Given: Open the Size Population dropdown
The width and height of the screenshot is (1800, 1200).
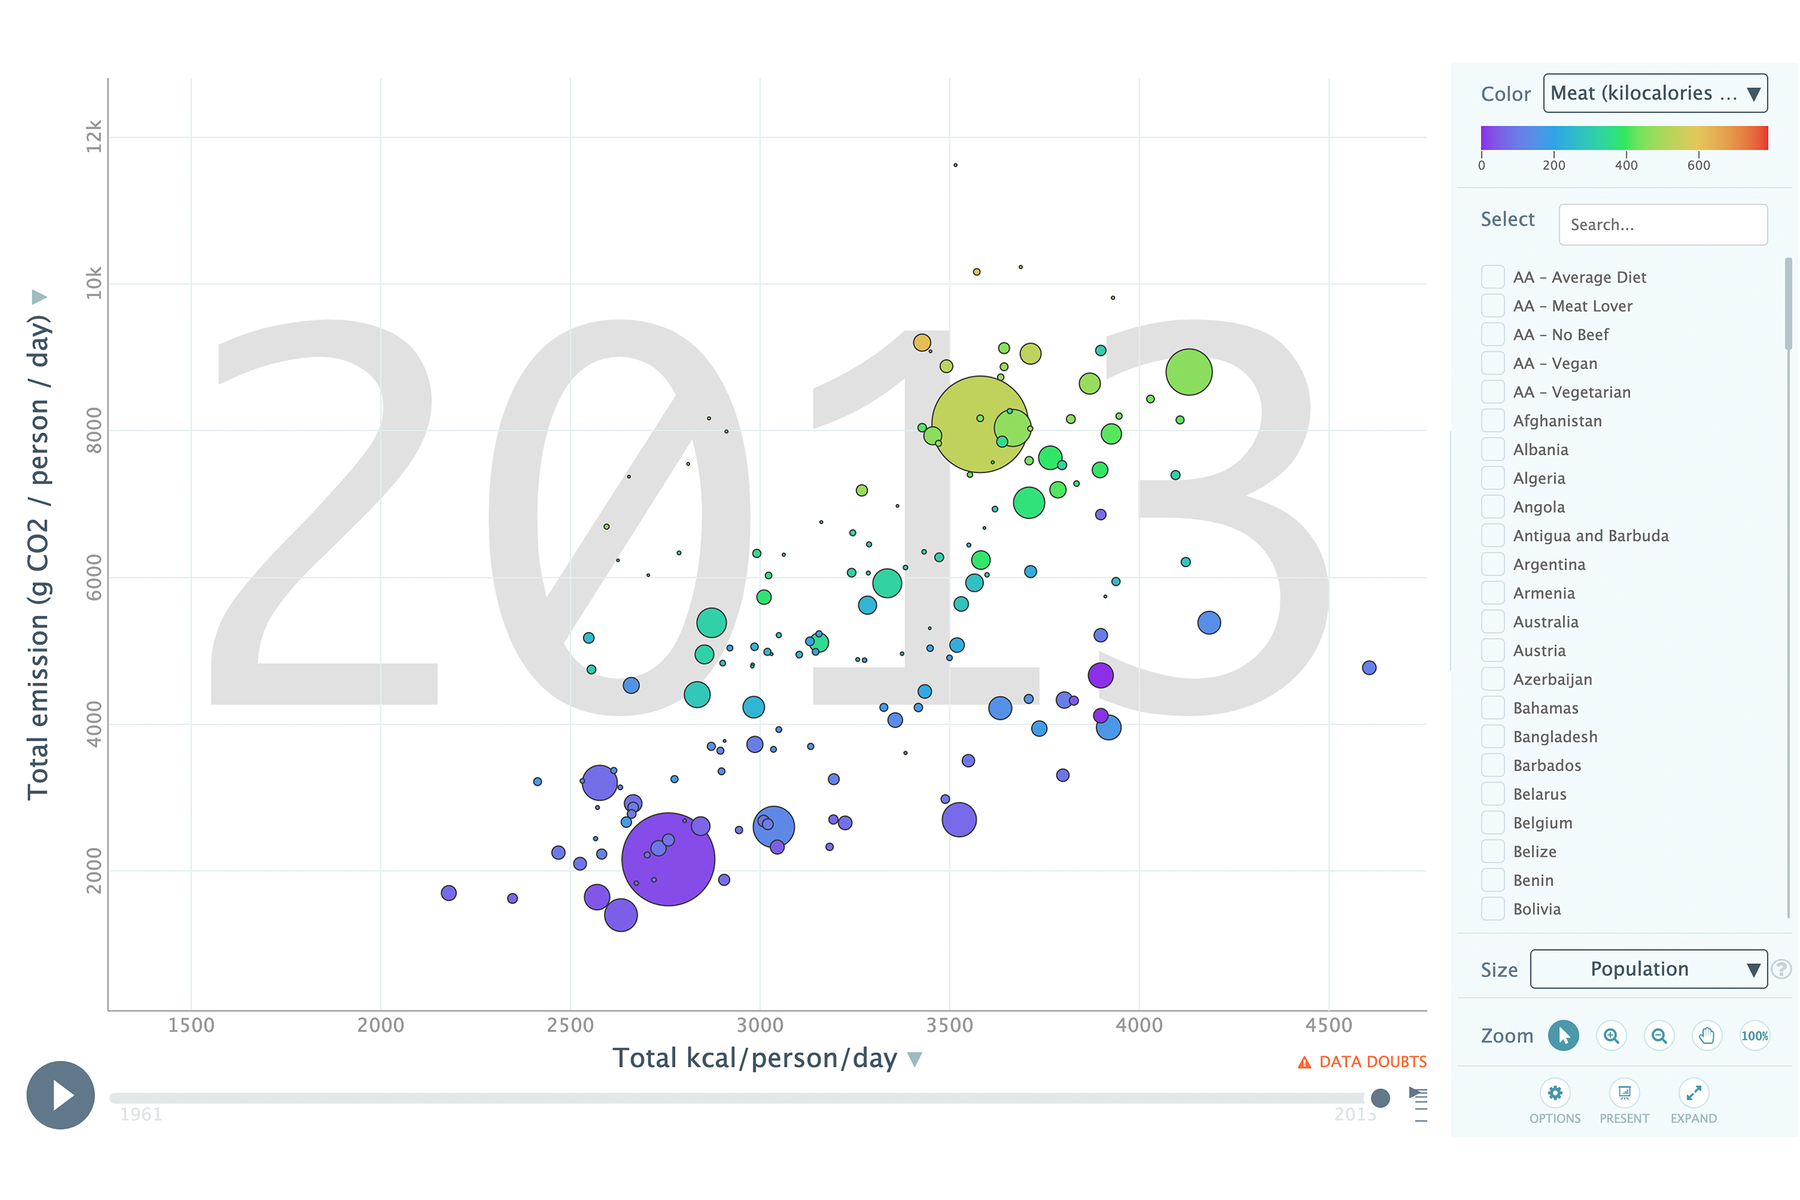Looking at the screenshot, I should (1648, 969).
